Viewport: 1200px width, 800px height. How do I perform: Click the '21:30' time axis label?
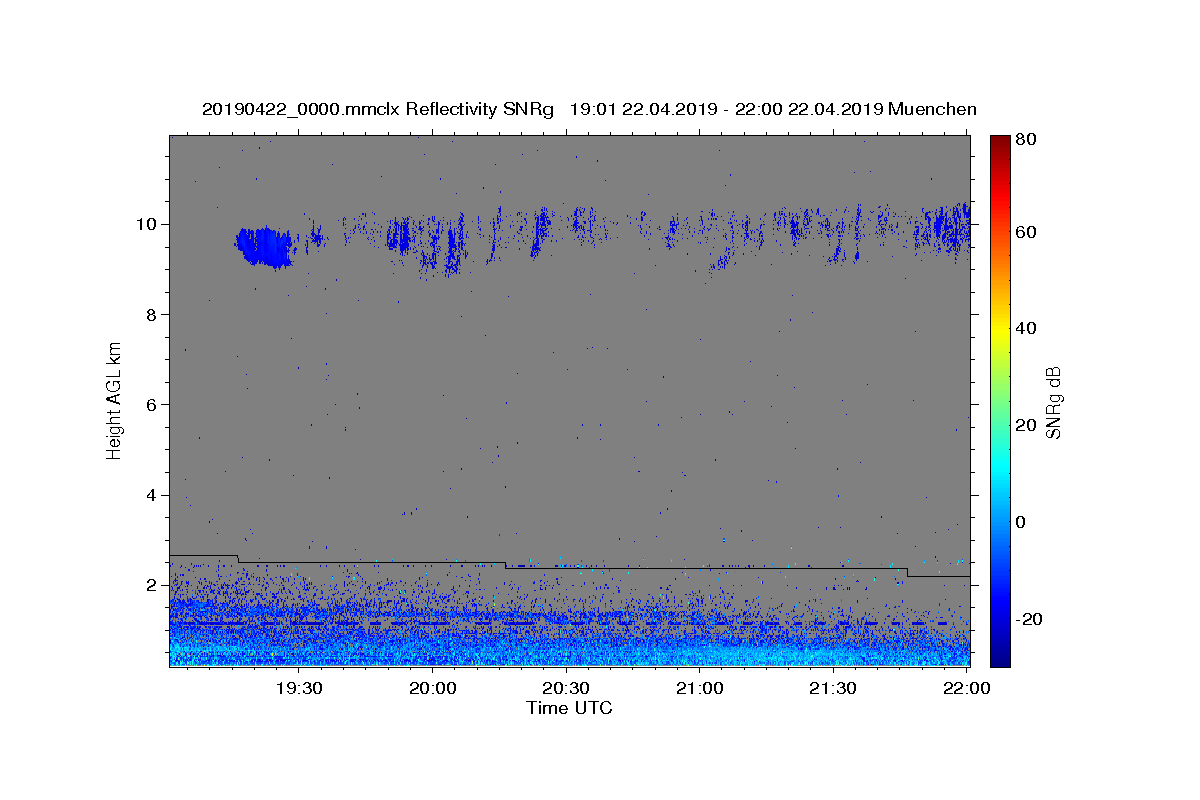(x=833, y=689)
